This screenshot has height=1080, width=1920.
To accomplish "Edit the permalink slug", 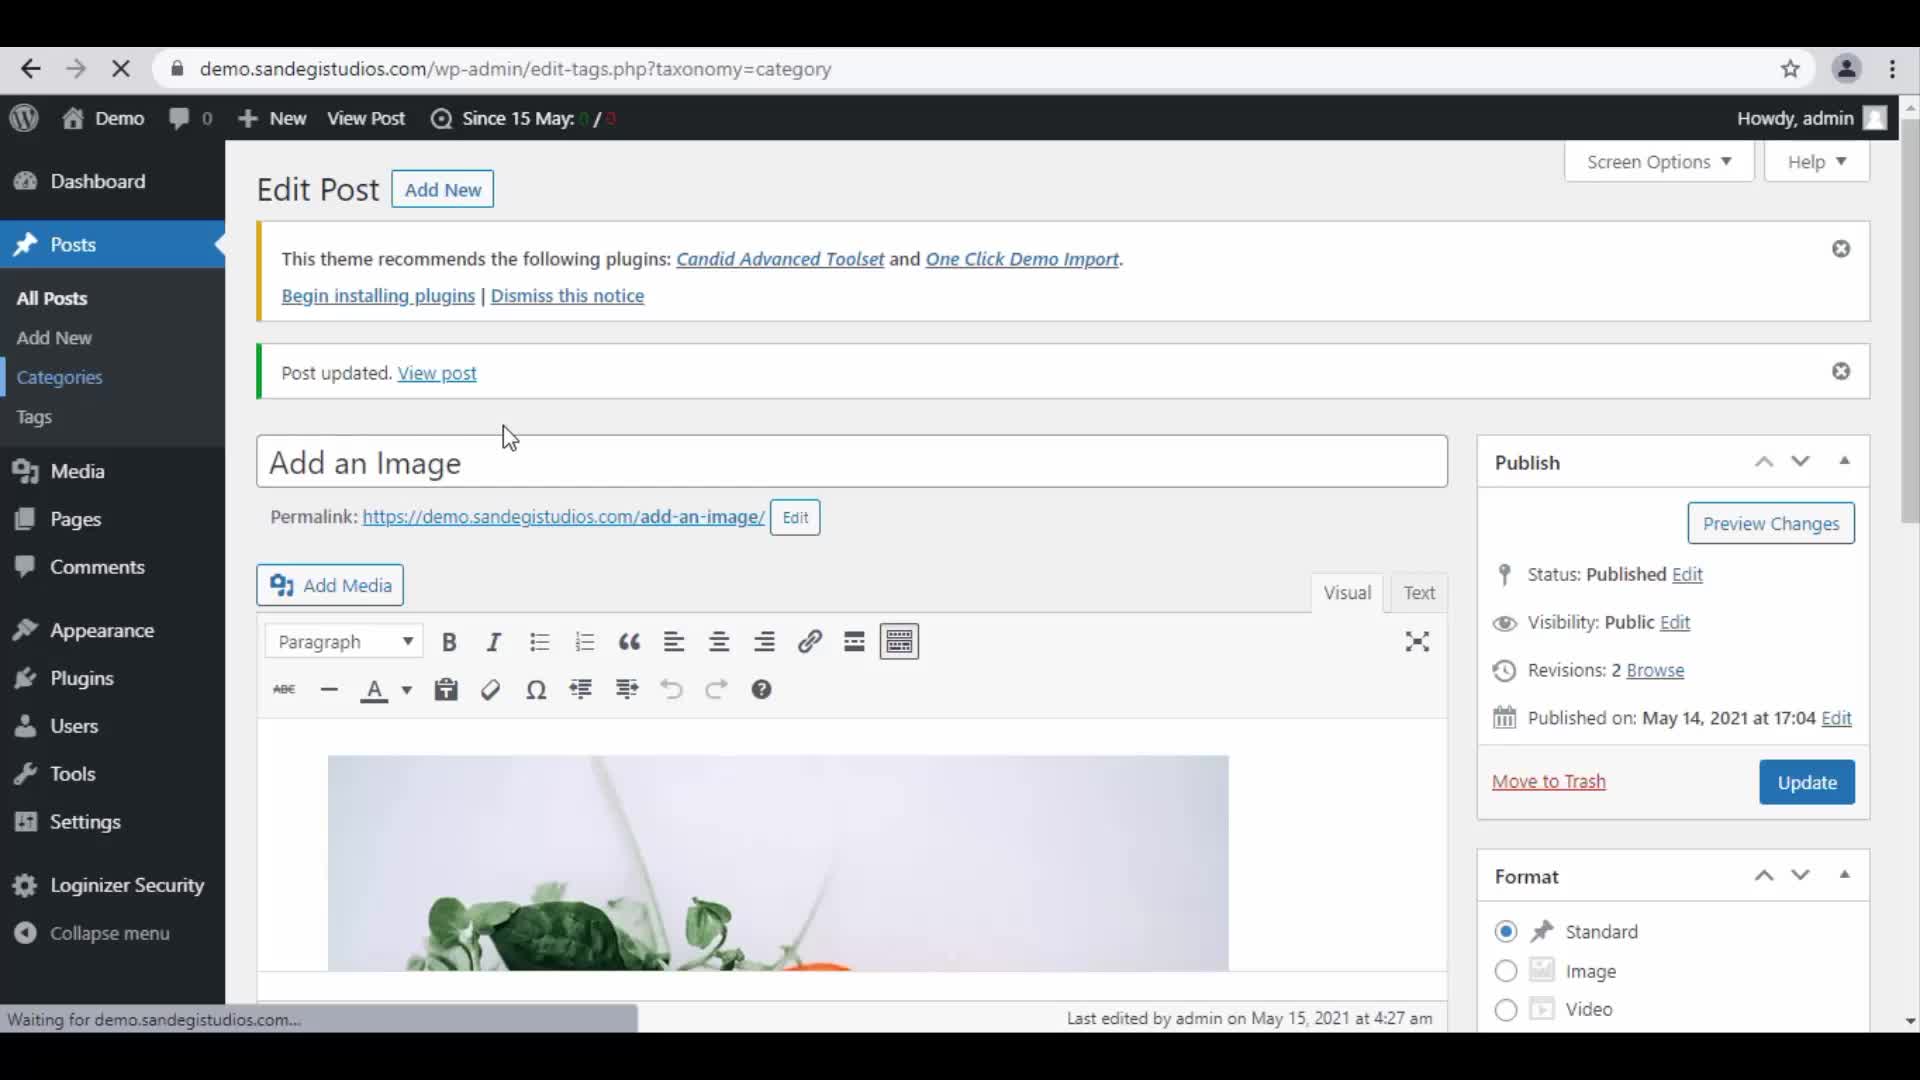I will 795,518.
